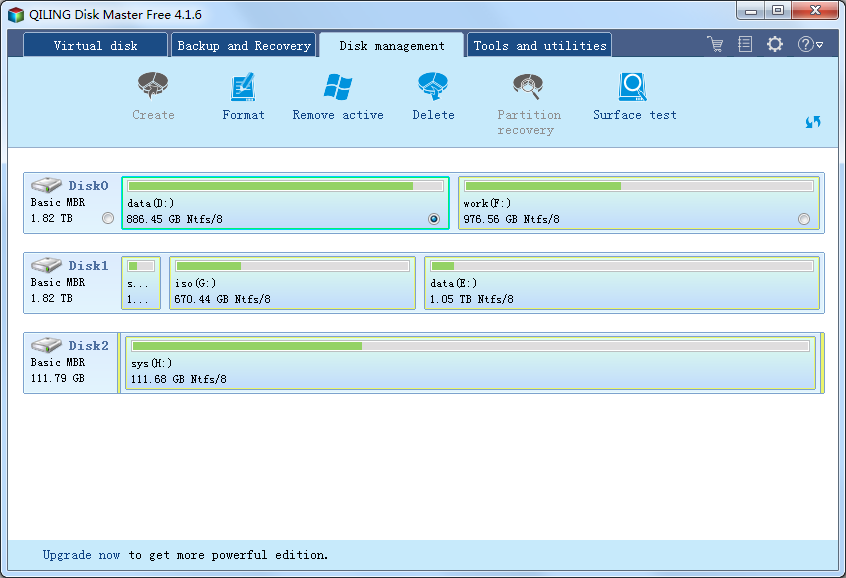Open the shopping cart purchase icon
846x578 pixels.
click(715, 44)
